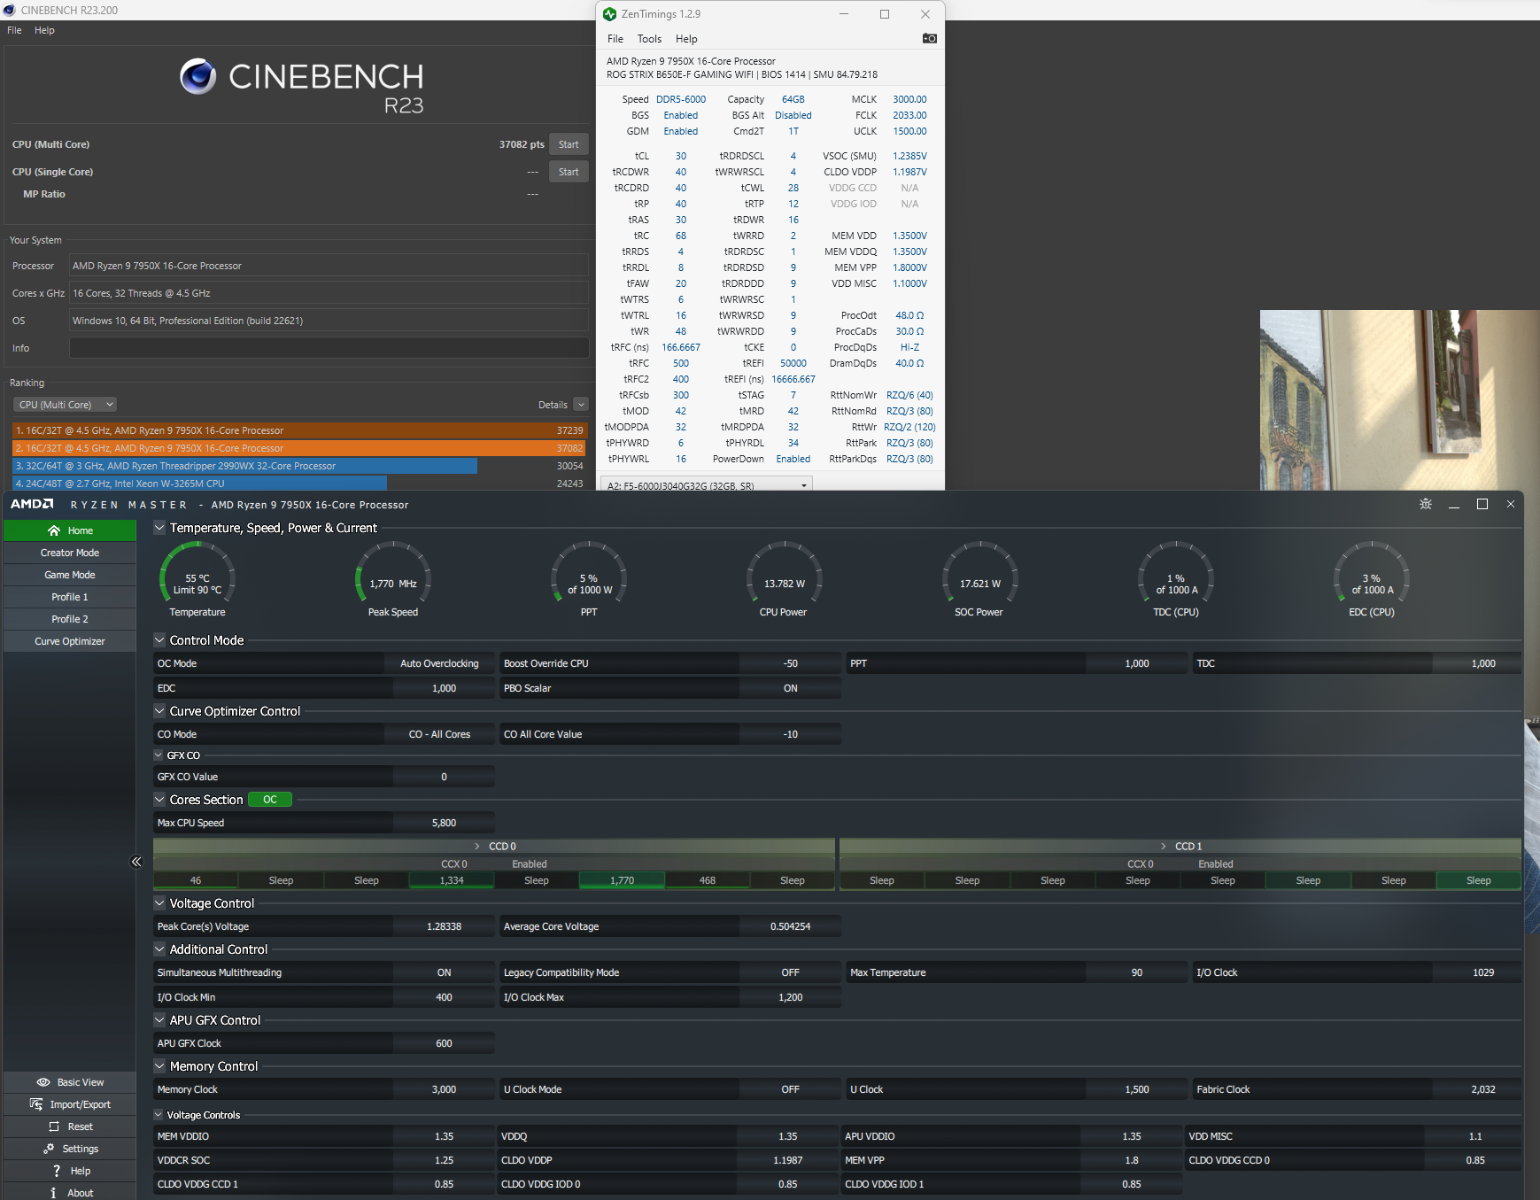Open Ryzen Master Settings
1540x1200 pixels.
(x=70, y=1148)
